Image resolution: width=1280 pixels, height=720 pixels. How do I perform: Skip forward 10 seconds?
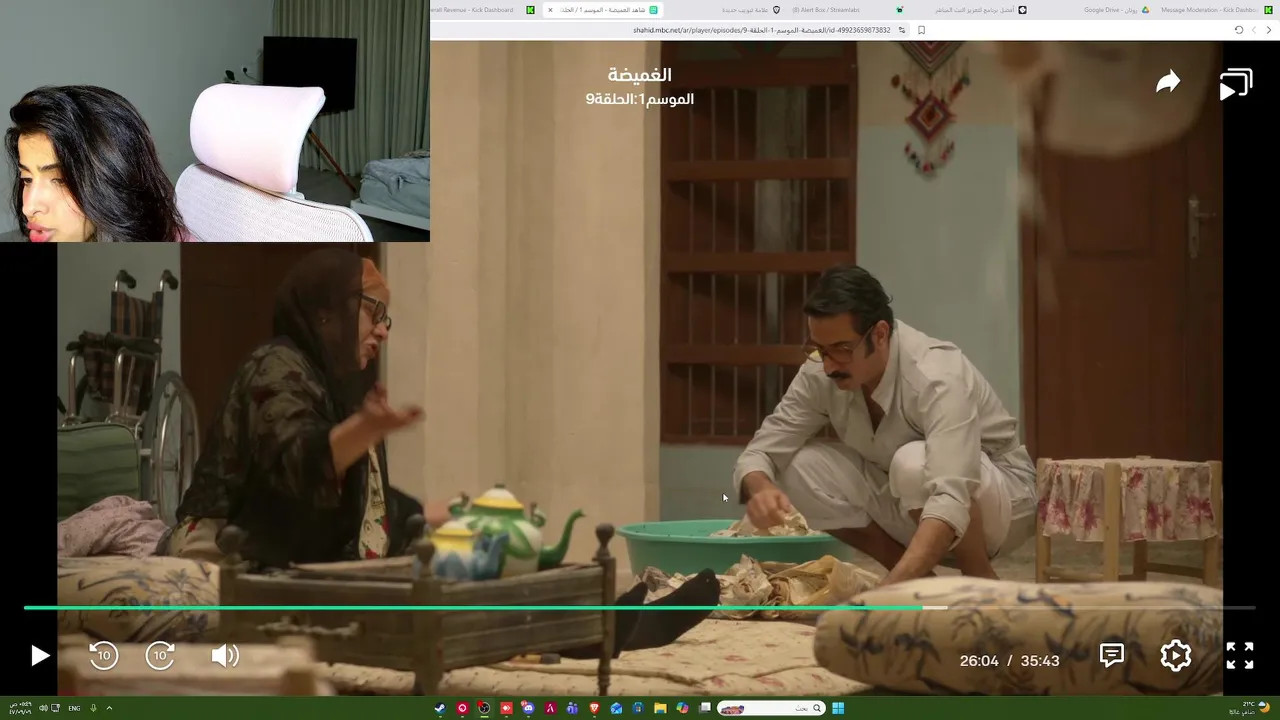pos(160,656)
